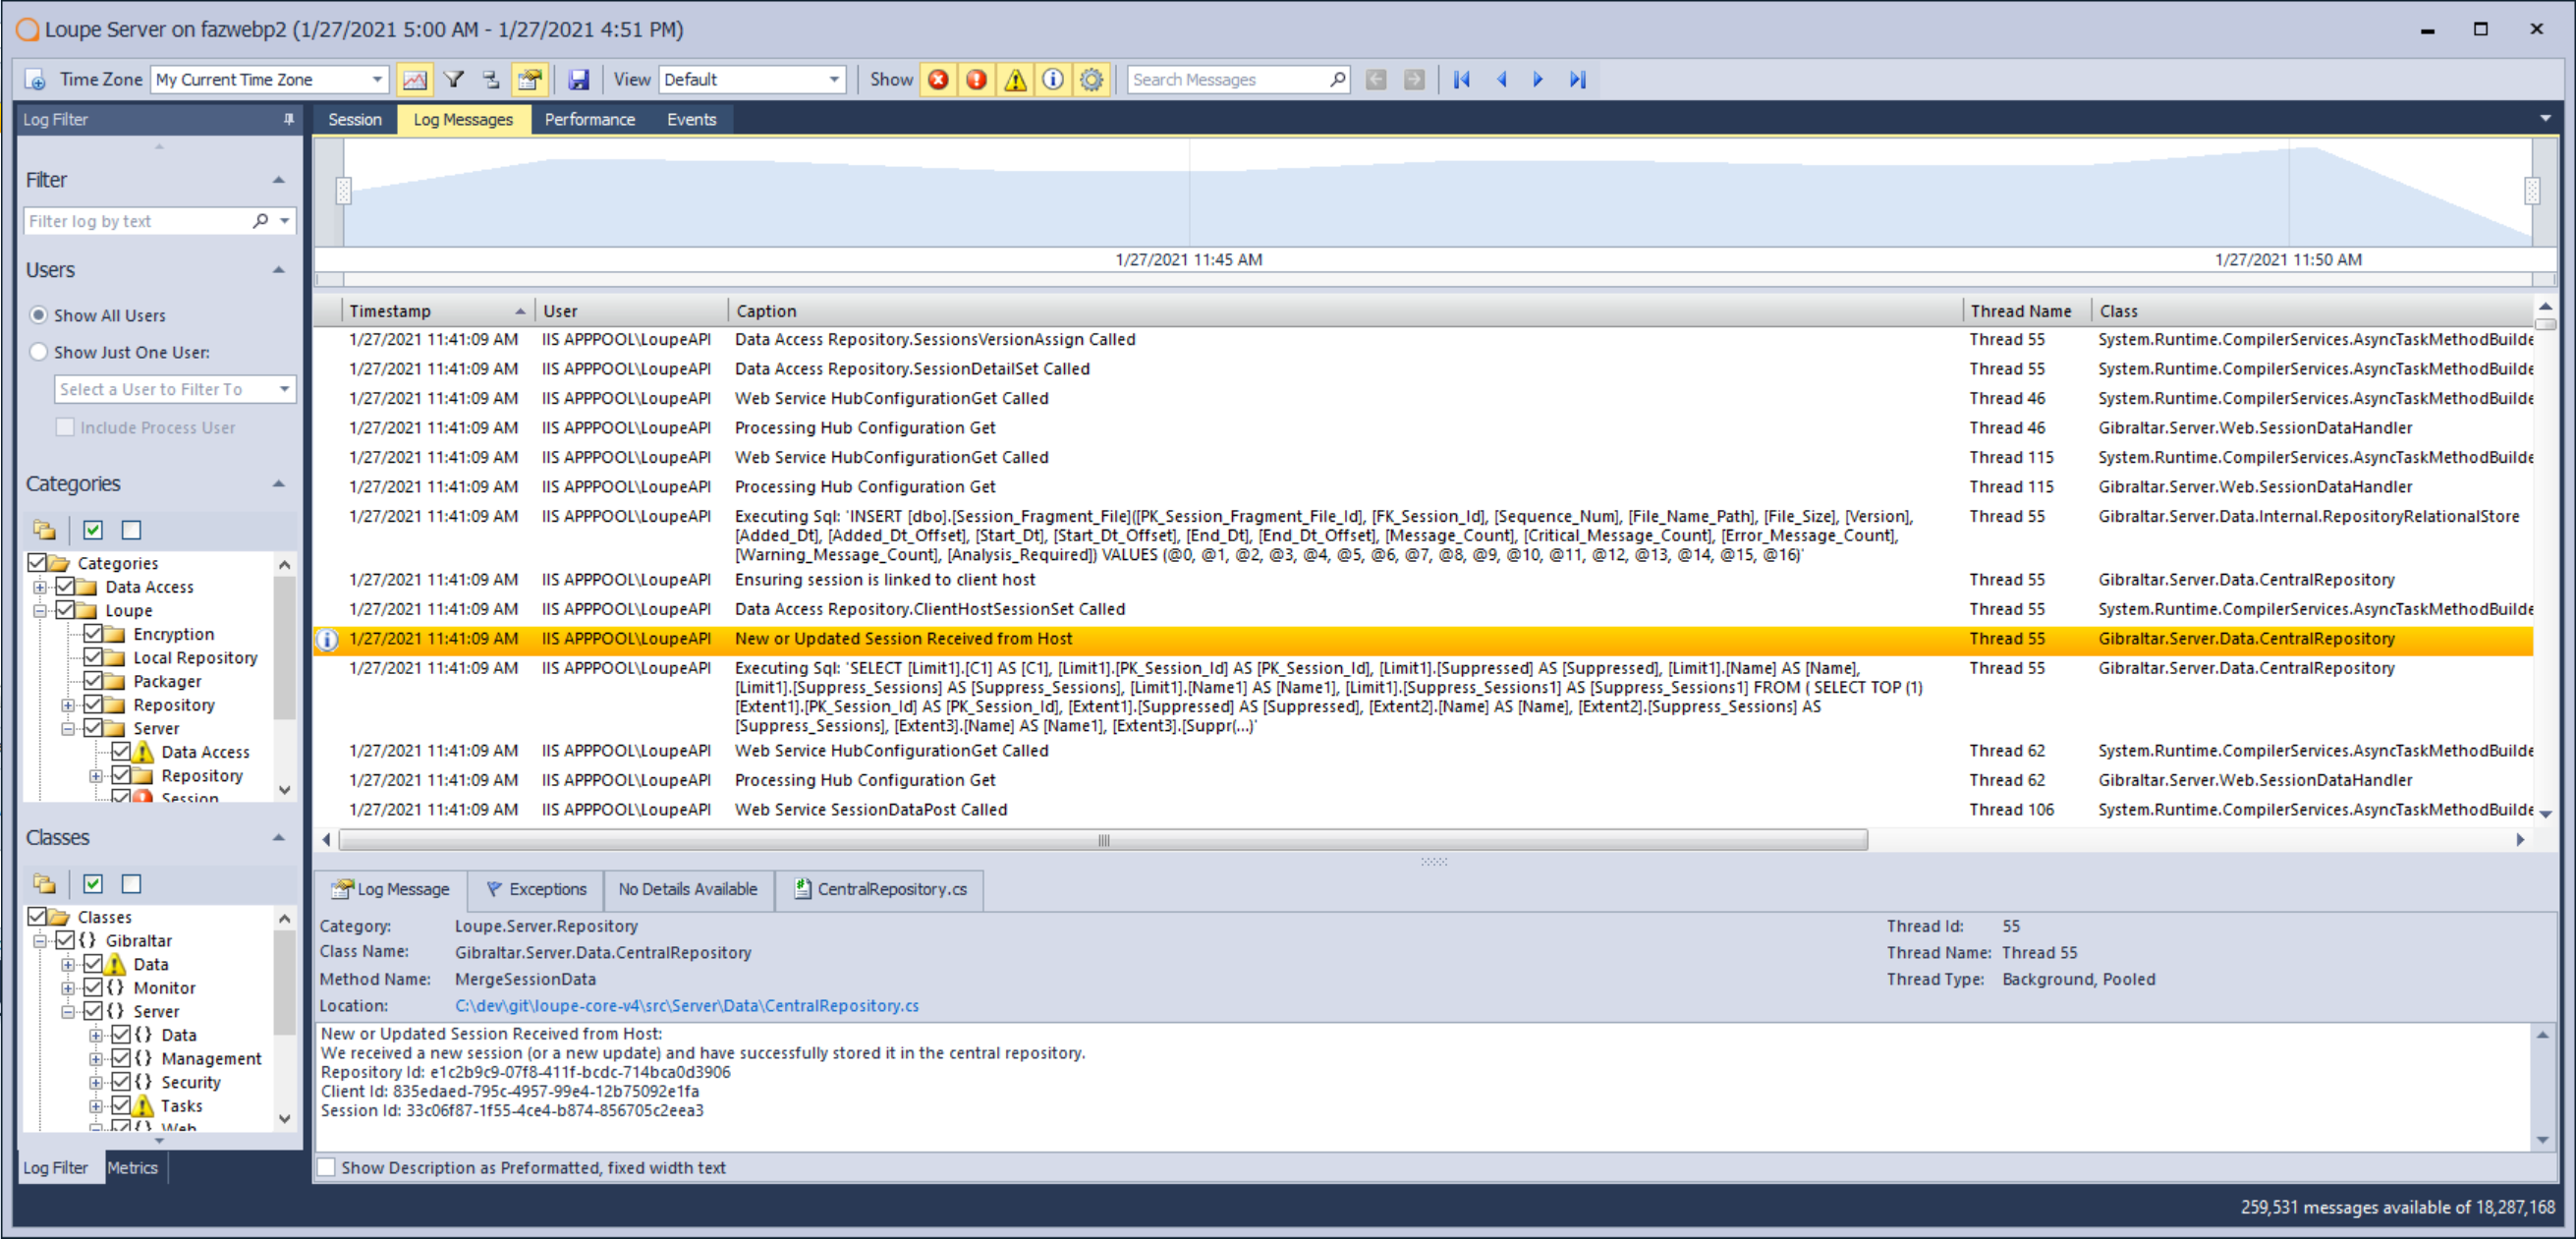Image resolution: width=2576 pixels, height=1239 pixels.
Task: Sort by Thread Name column header
Action: tap(2027, 311)
